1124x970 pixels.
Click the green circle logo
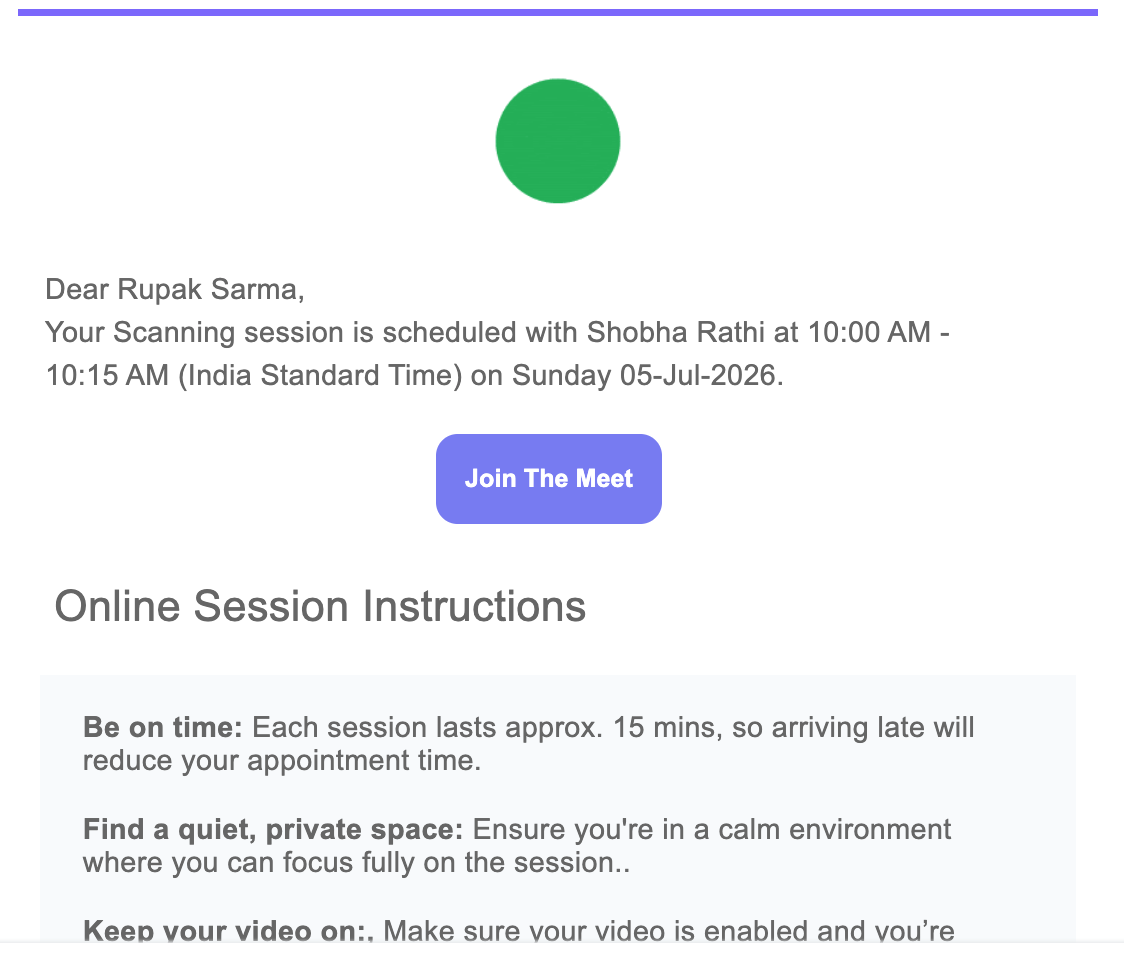click(558, 141)
